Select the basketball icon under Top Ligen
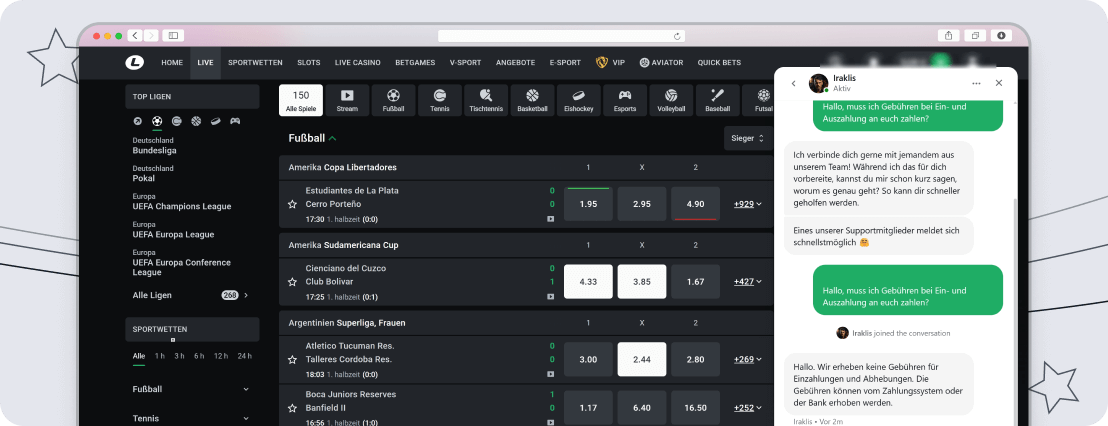 [x=196, y=121]
